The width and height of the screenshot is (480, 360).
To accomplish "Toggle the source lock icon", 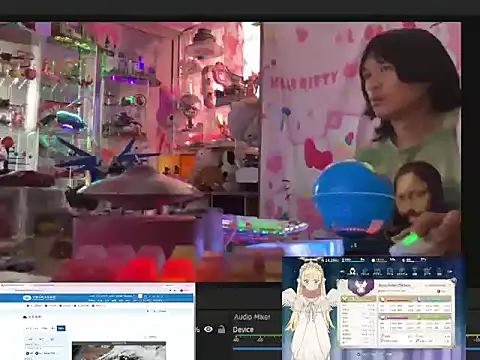I will 221,329.
